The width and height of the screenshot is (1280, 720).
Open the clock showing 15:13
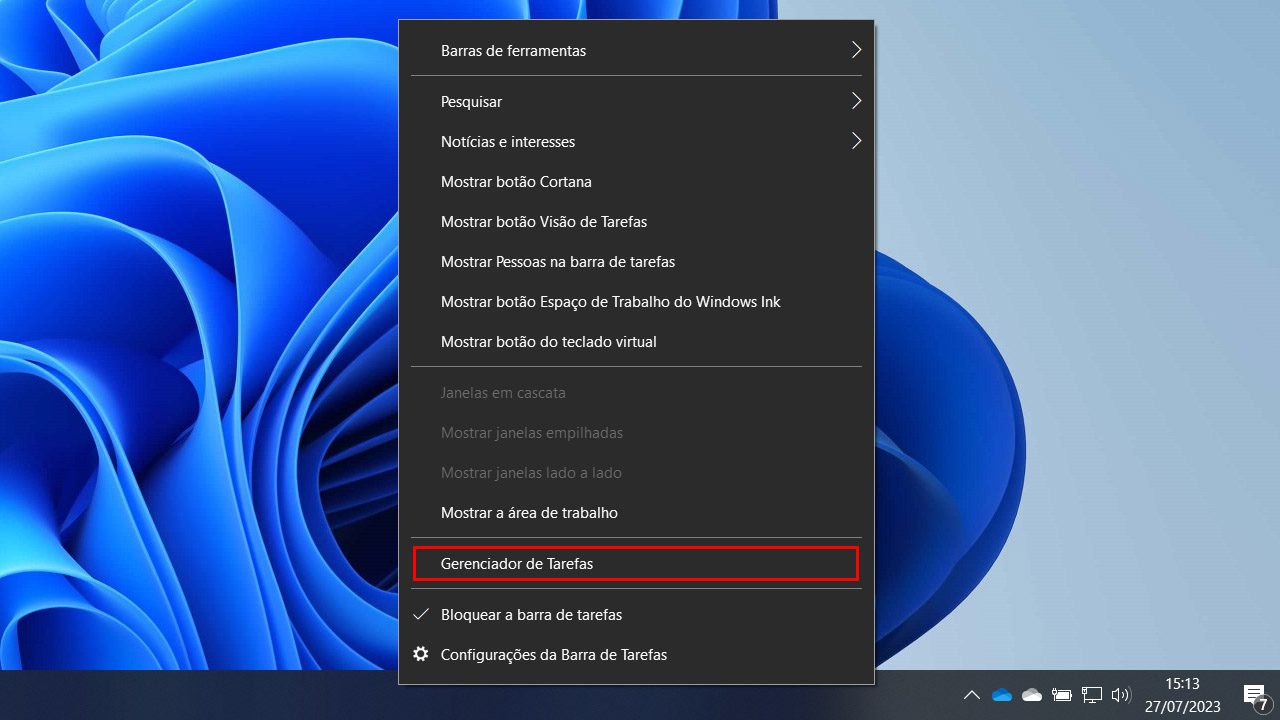click(1183, 695)
